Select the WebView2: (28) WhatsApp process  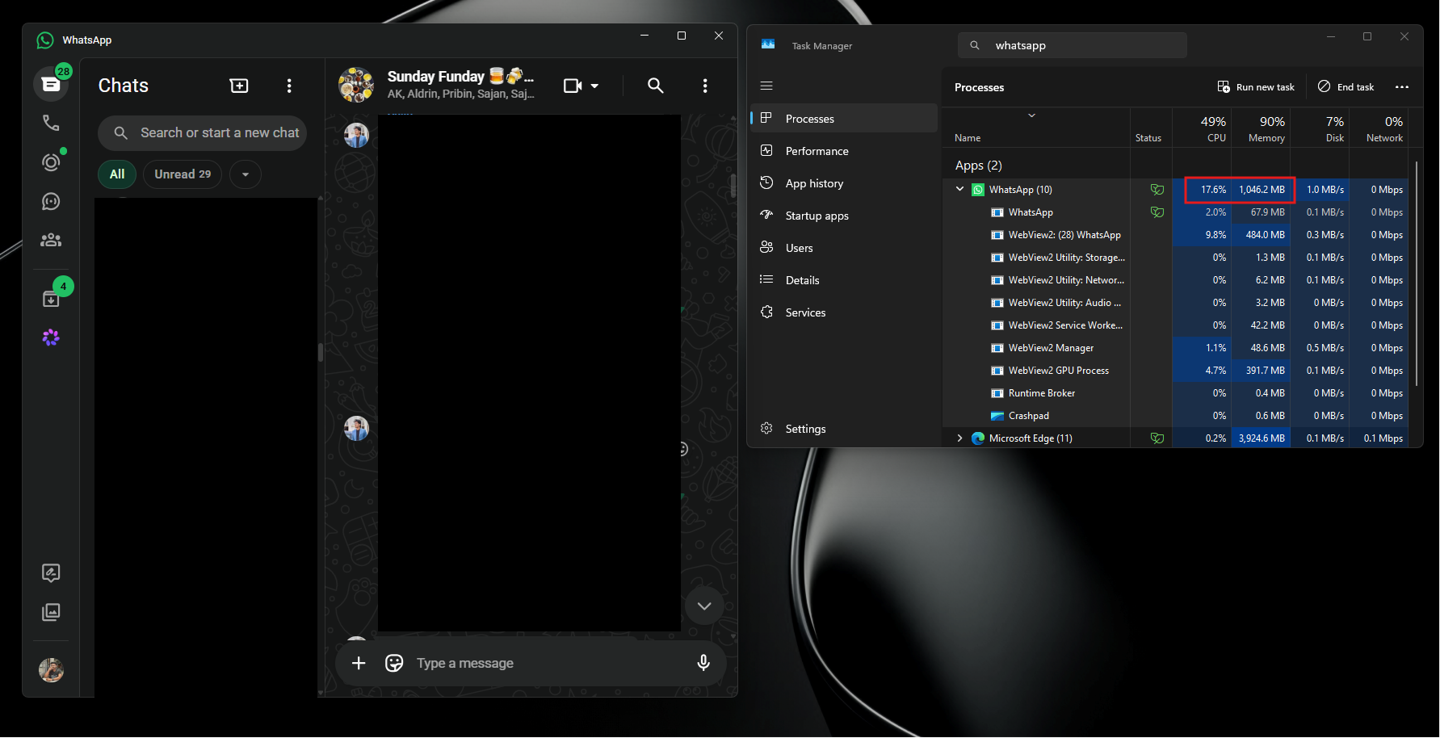tap(1175, 235)
